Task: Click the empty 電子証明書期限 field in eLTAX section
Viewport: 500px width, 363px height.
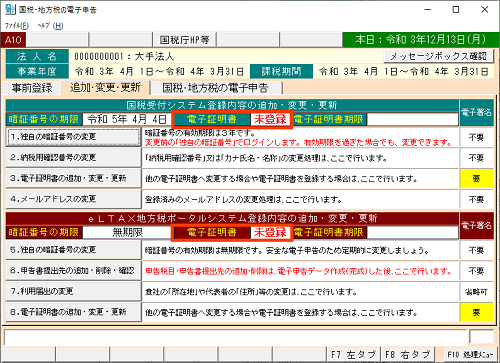Action: point(412,232)
